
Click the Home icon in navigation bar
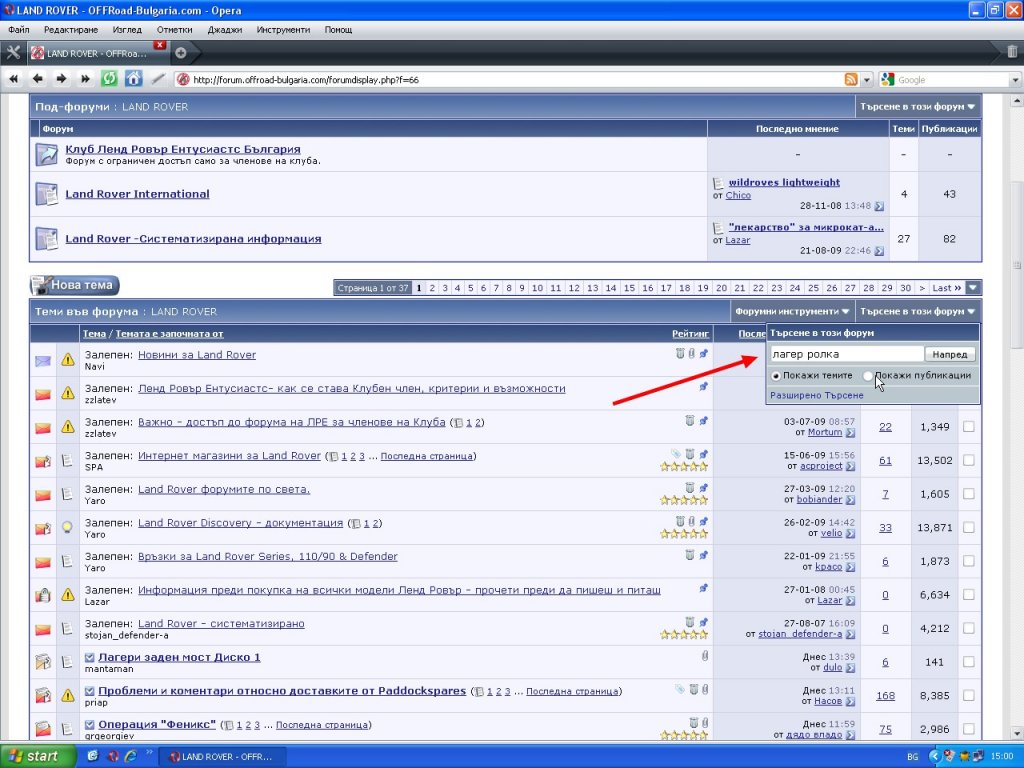(x=133, y=79)
